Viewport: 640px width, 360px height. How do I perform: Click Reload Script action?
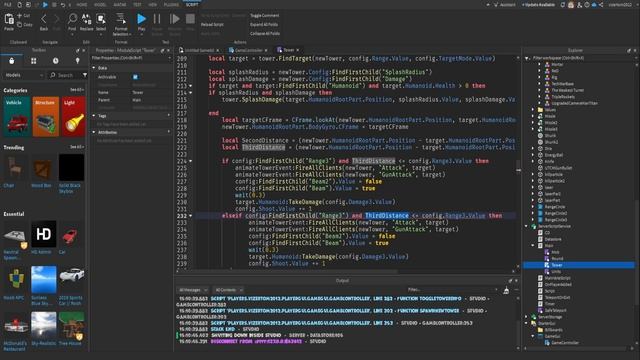[212, 24]
